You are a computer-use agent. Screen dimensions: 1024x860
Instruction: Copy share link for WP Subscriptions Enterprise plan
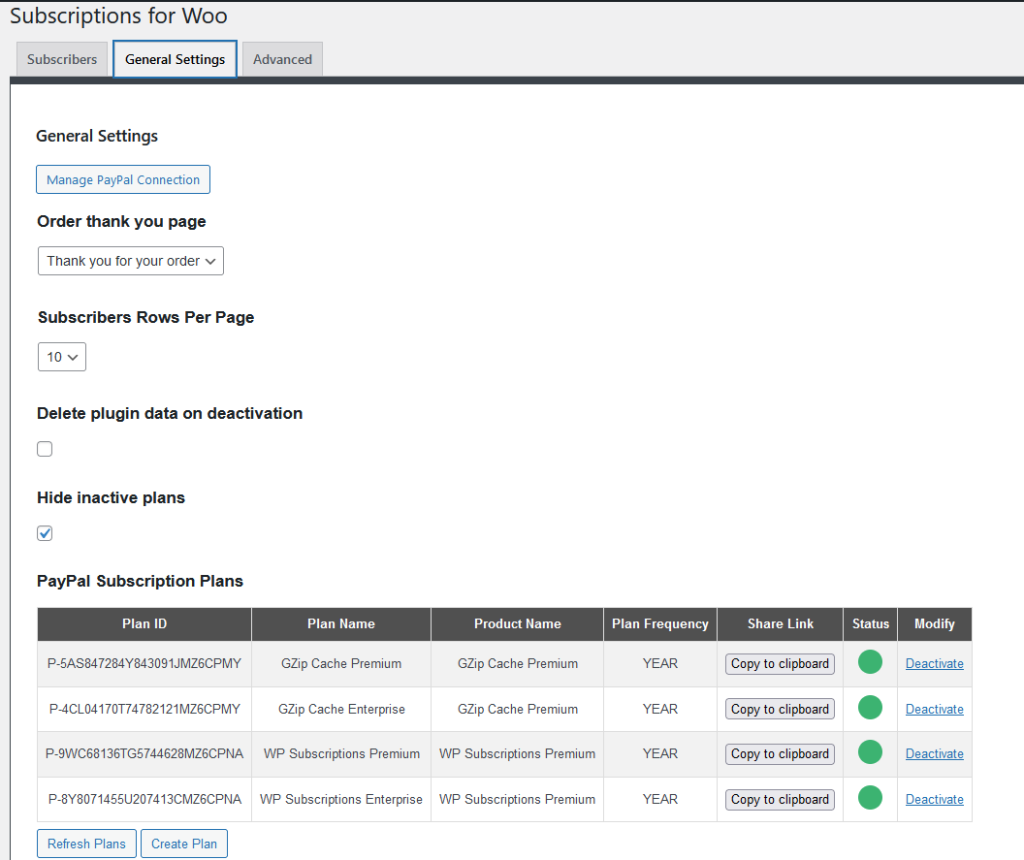pos(780,799)
